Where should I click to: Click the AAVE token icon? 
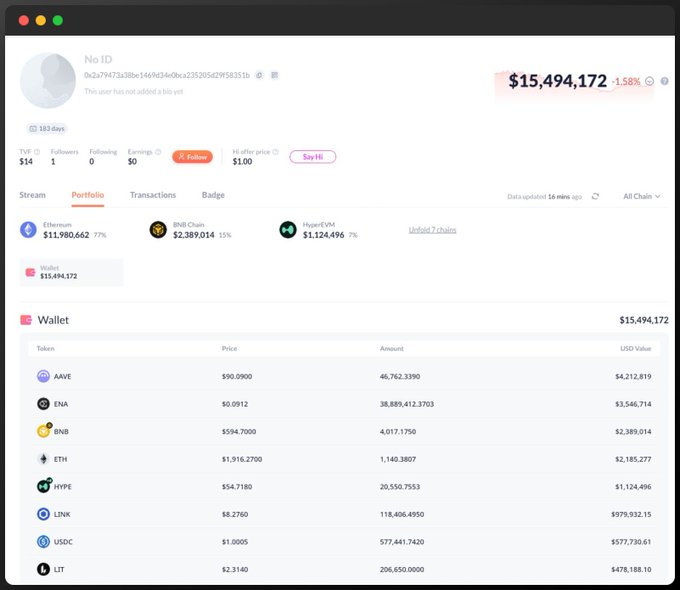[43, 376]
